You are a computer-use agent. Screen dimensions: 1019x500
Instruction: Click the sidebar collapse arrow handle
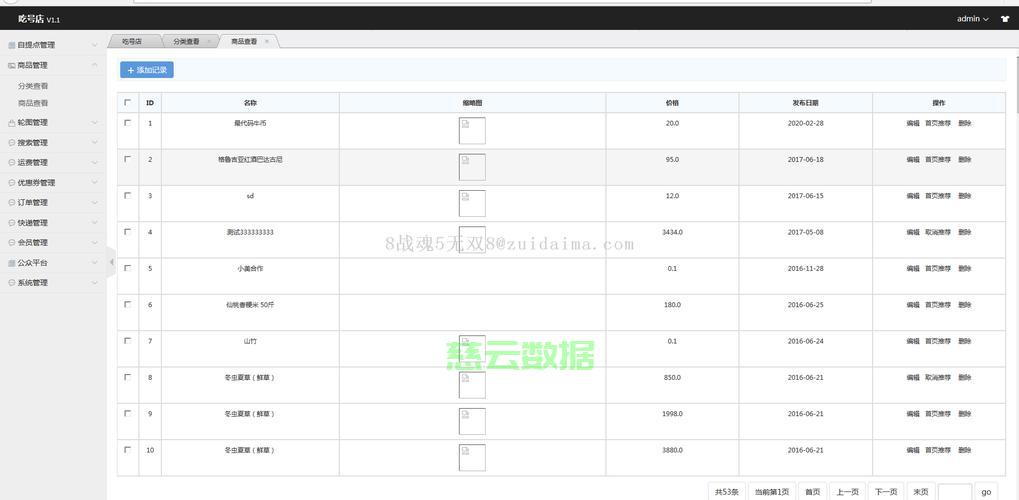(x=111, y=262)
